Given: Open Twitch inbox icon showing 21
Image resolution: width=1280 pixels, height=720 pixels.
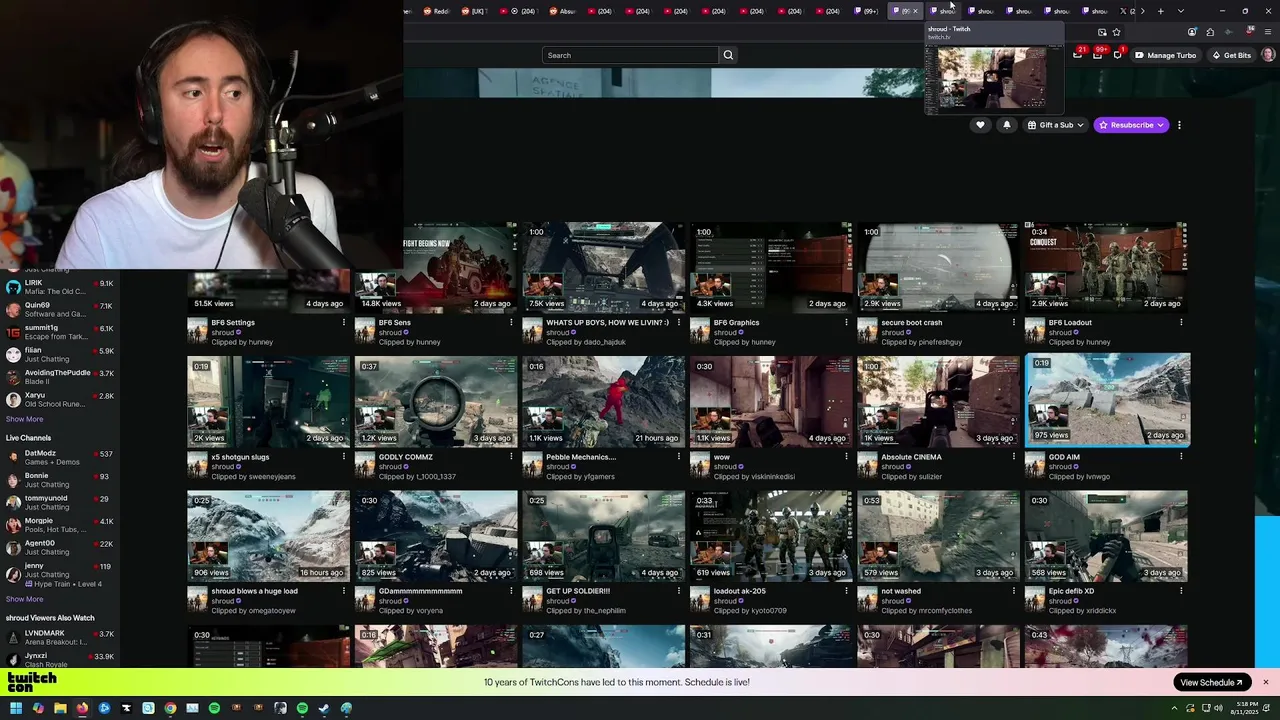Looking at the screenshot, I should click(1078, 54).
